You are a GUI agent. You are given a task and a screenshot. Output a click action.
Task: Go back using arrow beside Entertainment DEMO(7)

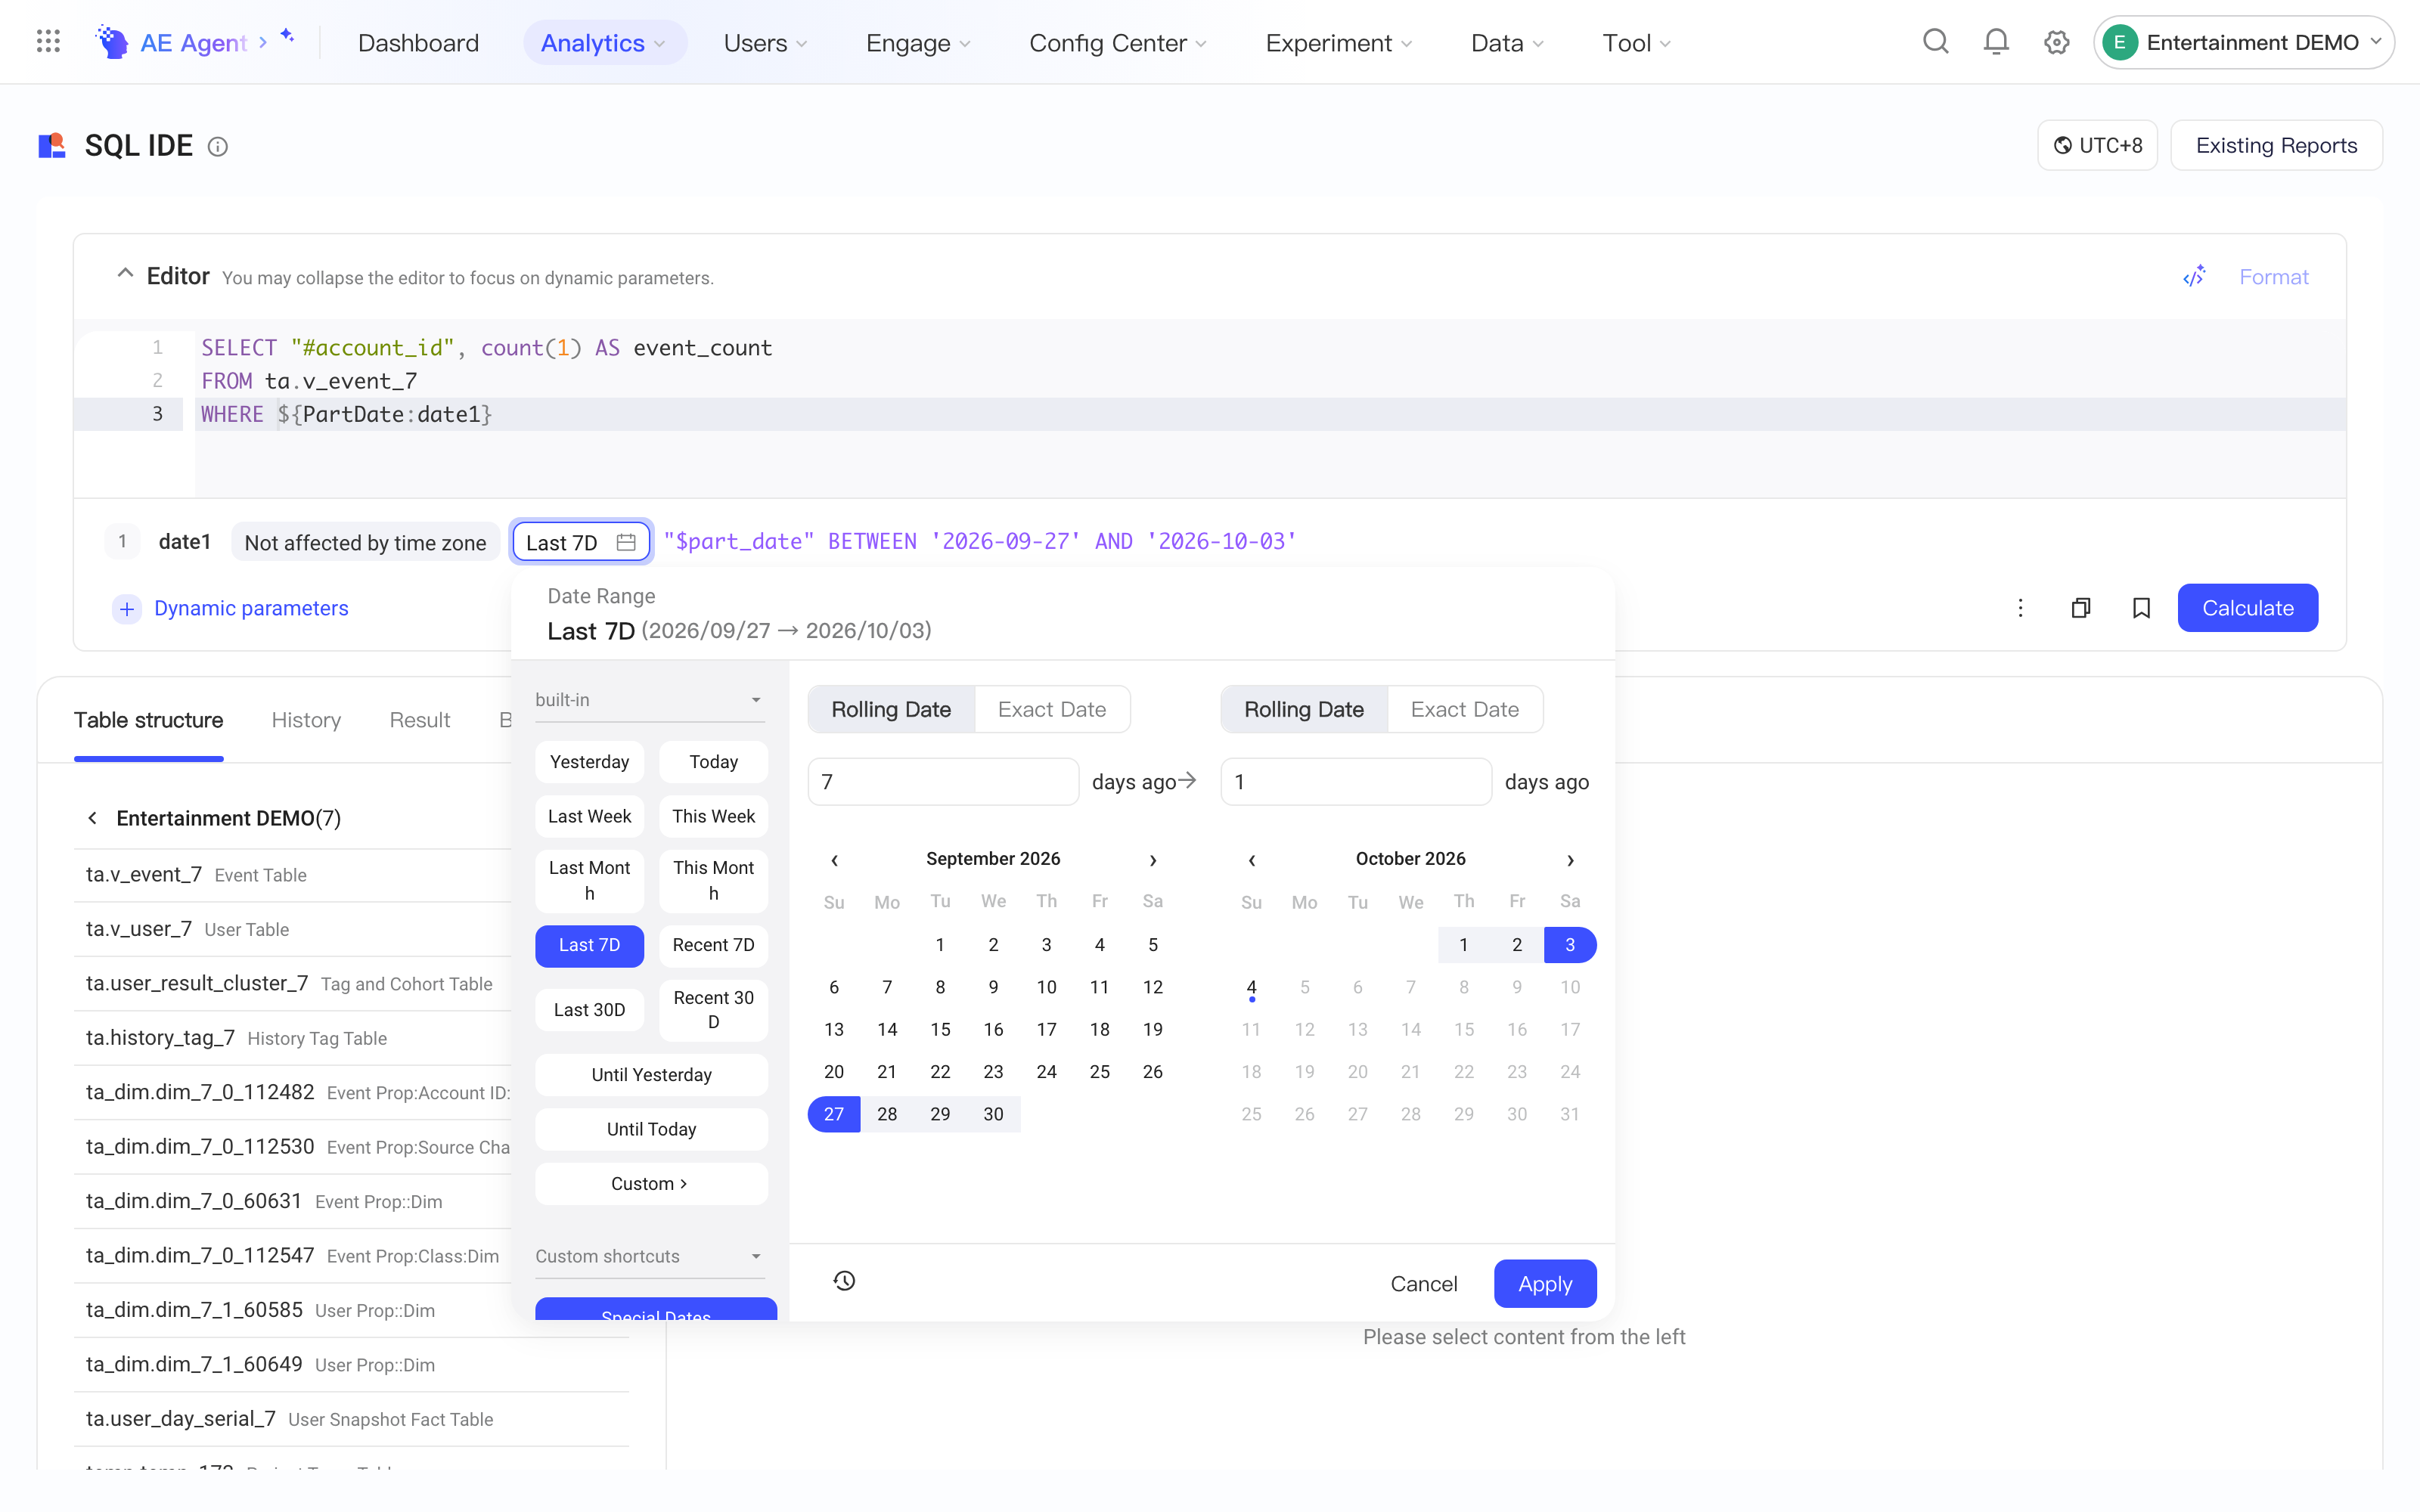pos(92,818)
